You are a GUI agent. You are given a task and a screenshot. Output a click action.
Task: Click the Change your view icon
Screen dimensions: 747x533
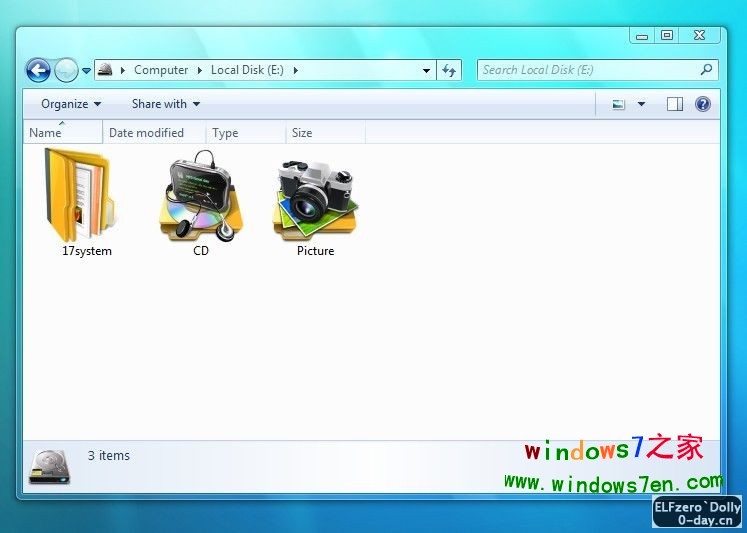tap(619, 104)
